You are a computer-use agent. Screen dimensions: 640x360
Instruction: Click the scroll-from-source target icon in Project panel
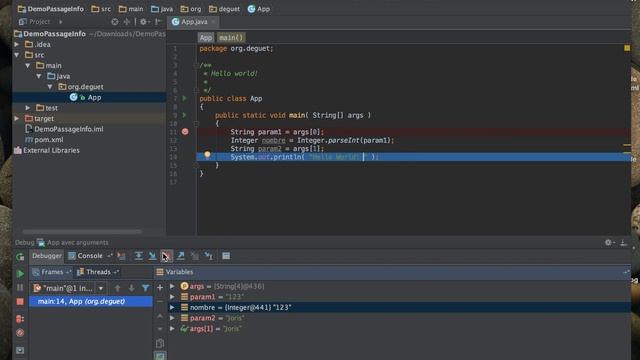115,22
